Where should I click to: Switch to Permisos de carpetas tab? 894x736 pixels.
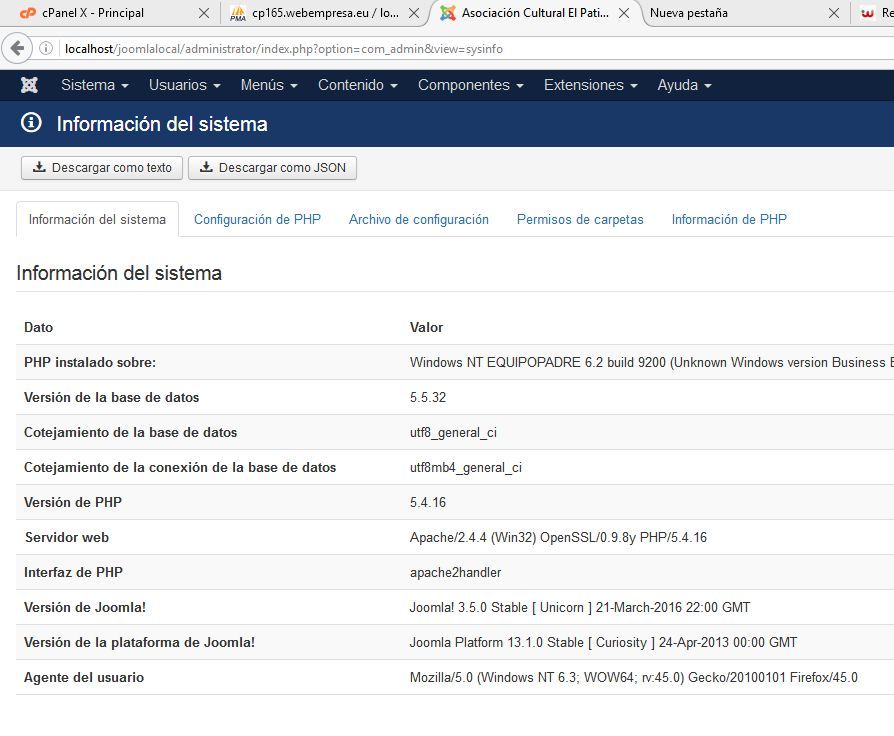[580, 219]
